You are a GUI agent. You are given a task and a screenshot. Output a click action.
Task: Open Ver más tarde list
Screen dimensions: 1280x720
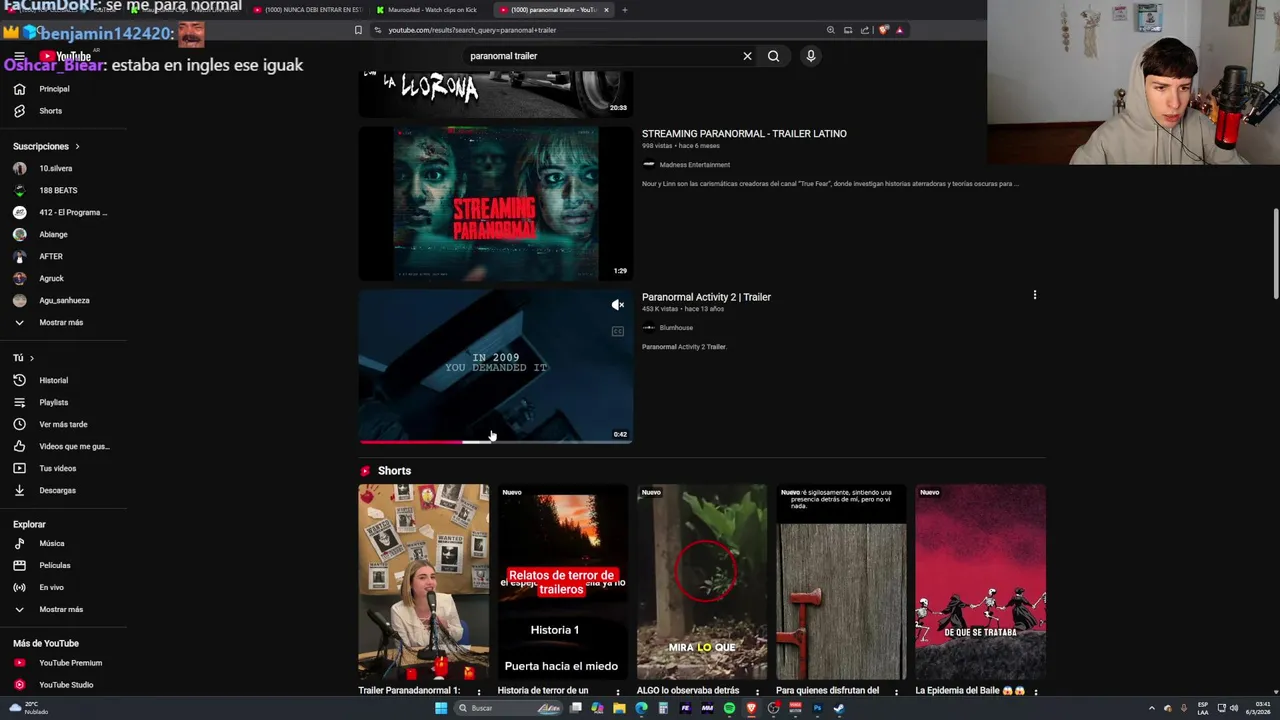click(64, 424)
